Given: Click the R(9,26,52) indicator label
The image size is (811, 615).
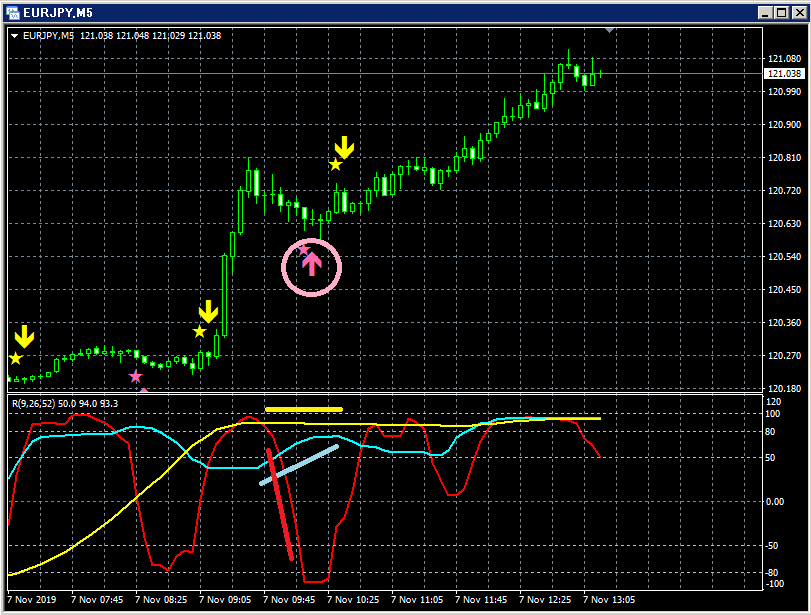Looking at the screenshot, I should 33,403.
